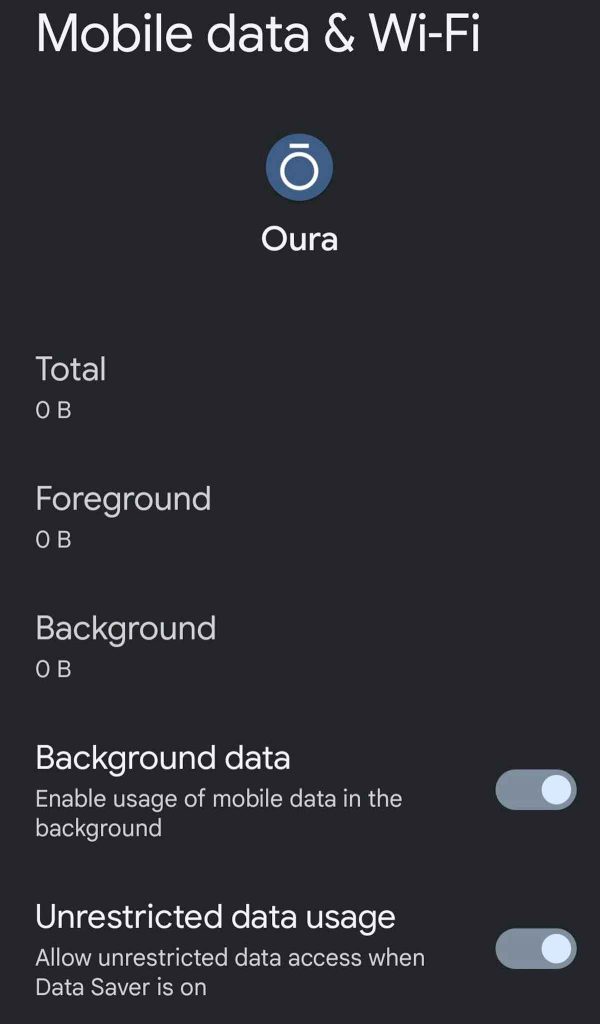Click the word 'Wi-Fi' in the header
This screenshot has width=600, height=1024.
(x=425, y=32)
